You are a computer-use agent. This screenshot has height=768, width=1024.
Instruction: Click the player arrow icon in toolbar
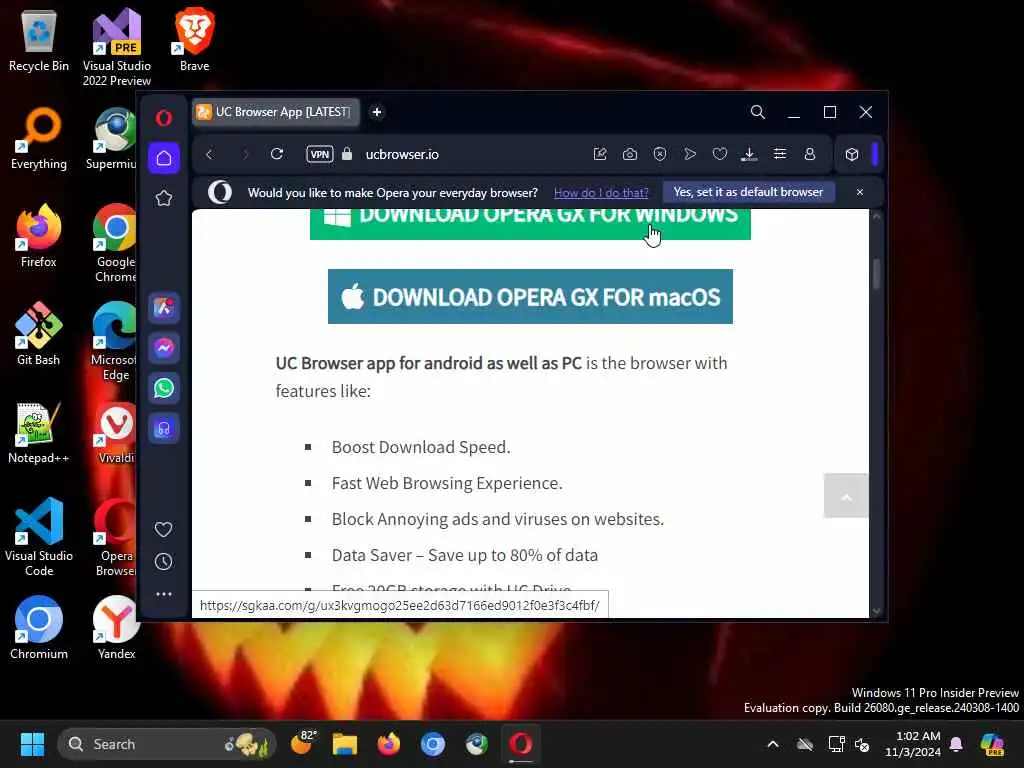click(x=690, y=154)
